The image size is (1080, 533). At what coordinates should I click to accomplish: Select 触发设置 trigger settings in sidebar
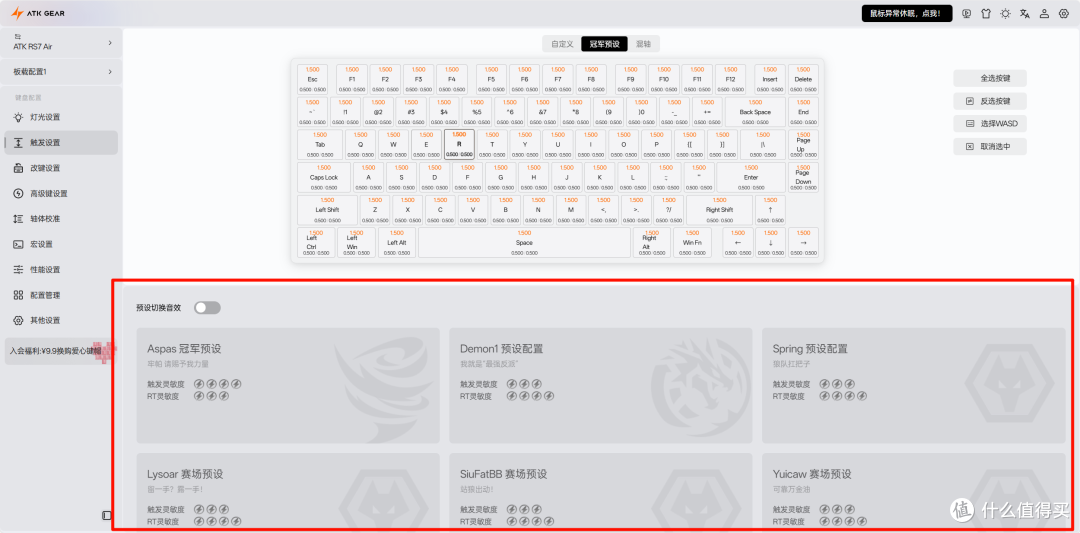click(61, 143)
